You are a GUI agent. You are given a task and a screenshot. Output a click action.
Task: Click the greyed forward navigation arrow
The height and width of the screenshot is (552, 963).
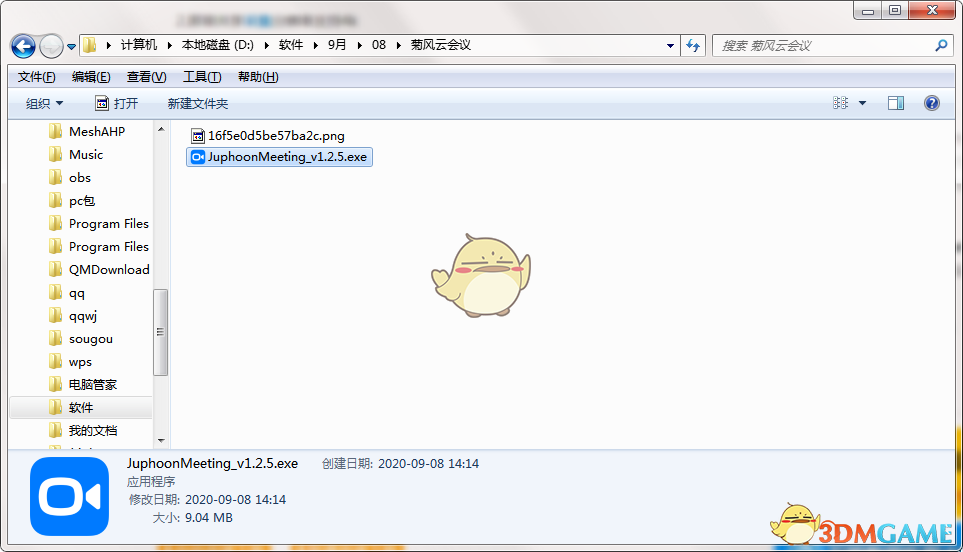tap(51, 46)
